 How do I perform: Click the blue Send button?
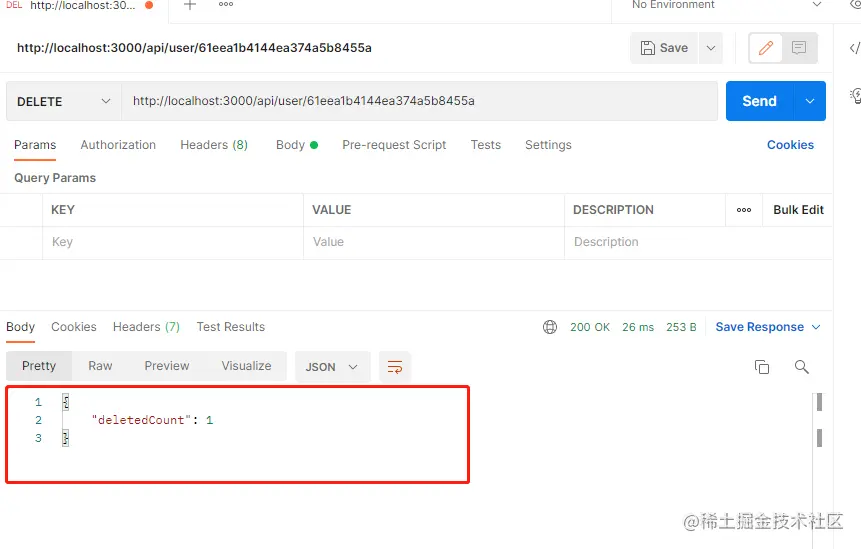pos(759,101)
